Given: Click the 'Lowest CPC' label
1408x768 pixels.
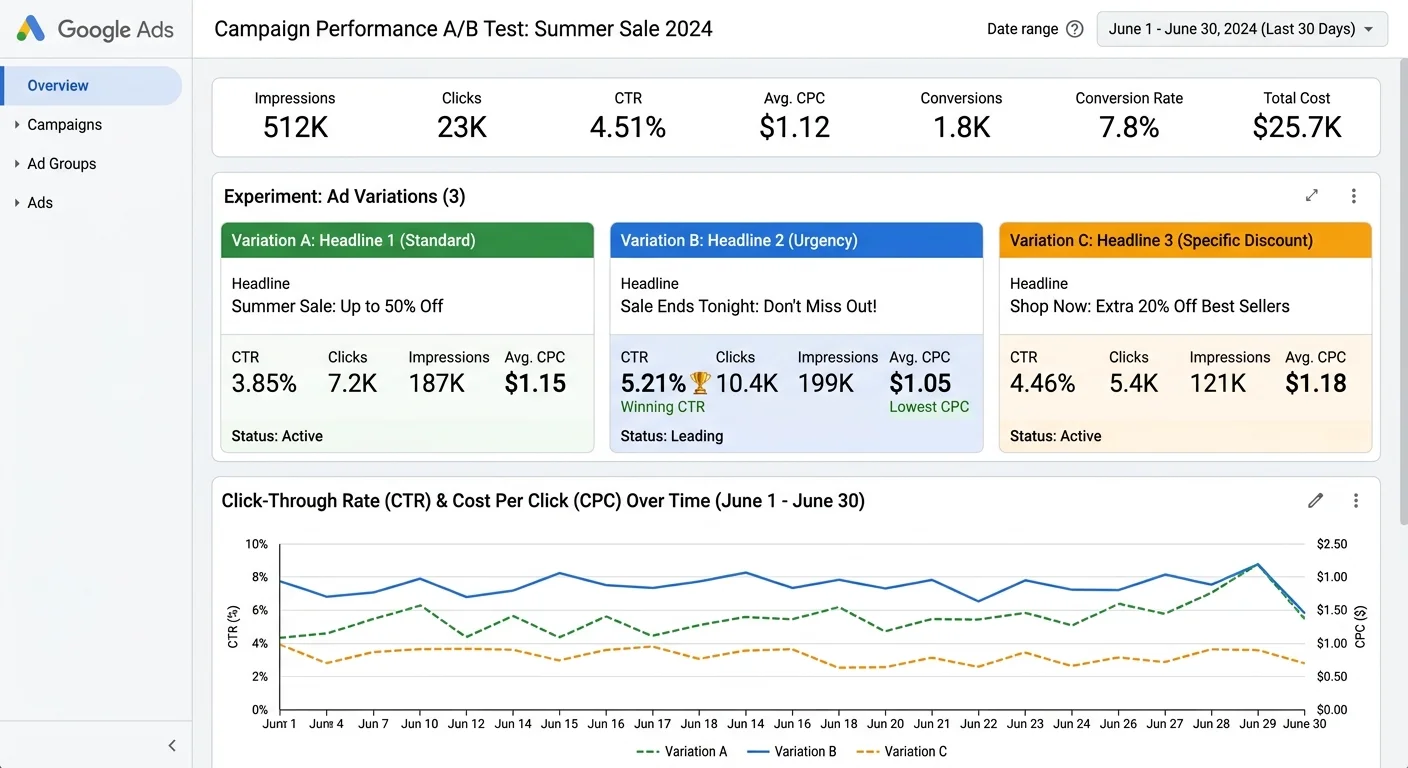Looking at the screenshot, I should (929, 407).
